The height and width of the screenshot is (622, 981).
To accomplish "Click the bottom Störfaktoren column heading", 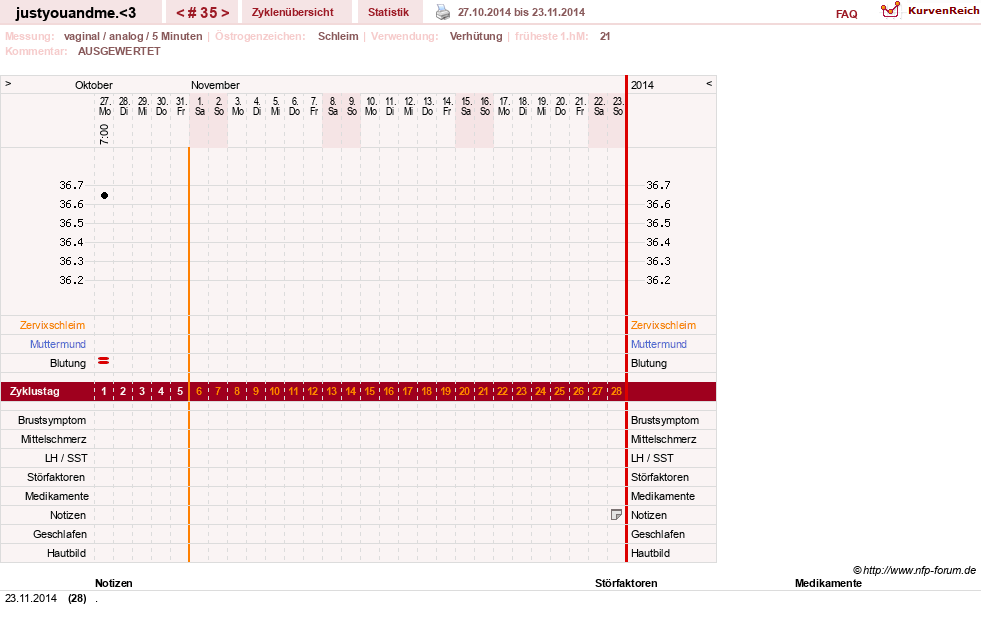I will (x=626, y=583).
